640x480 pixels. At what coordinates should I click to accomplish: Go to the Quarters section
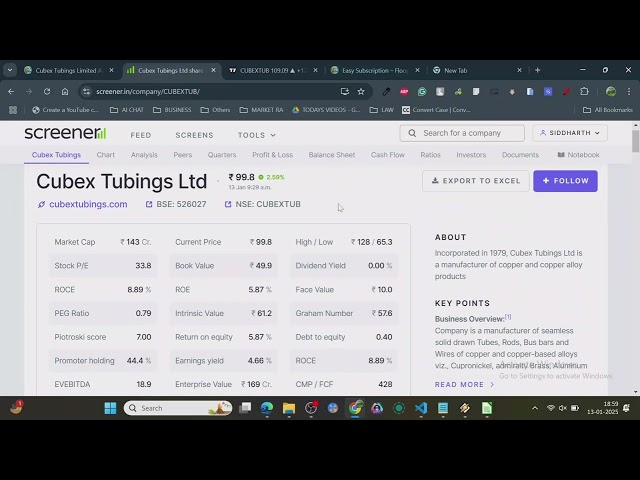click(x=222, y=155)
